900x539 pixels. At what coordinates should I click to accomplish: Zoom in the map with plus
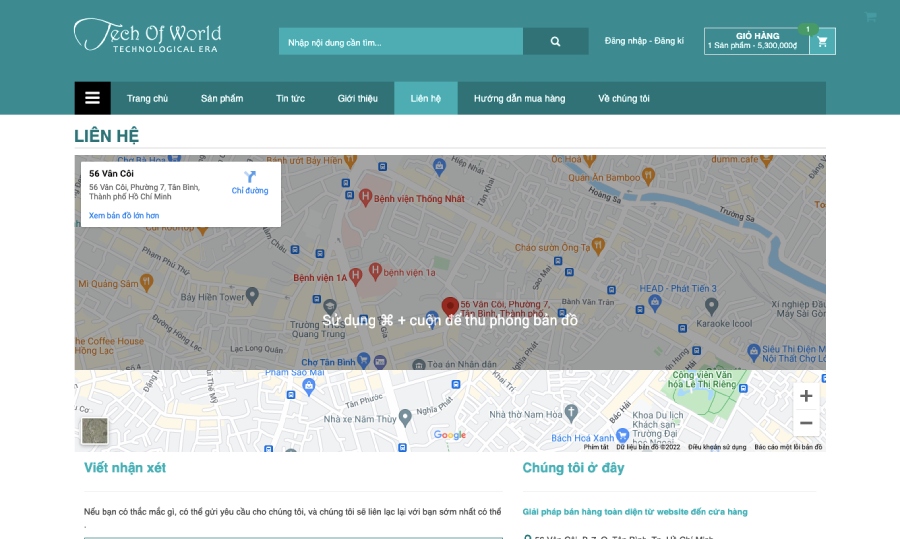[x=806, y=396]
